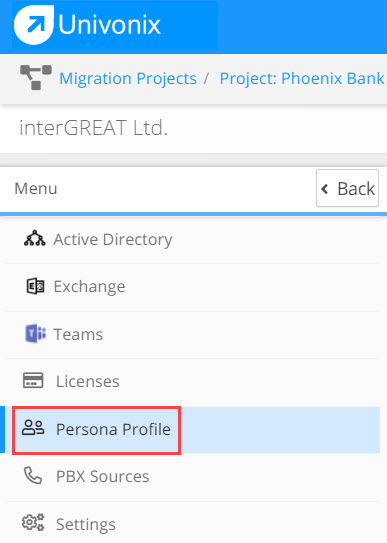The width and height of the screenshot is (387, 543).
Task: Click the migration projects hierarchy icon
Action: pos(36,78)
